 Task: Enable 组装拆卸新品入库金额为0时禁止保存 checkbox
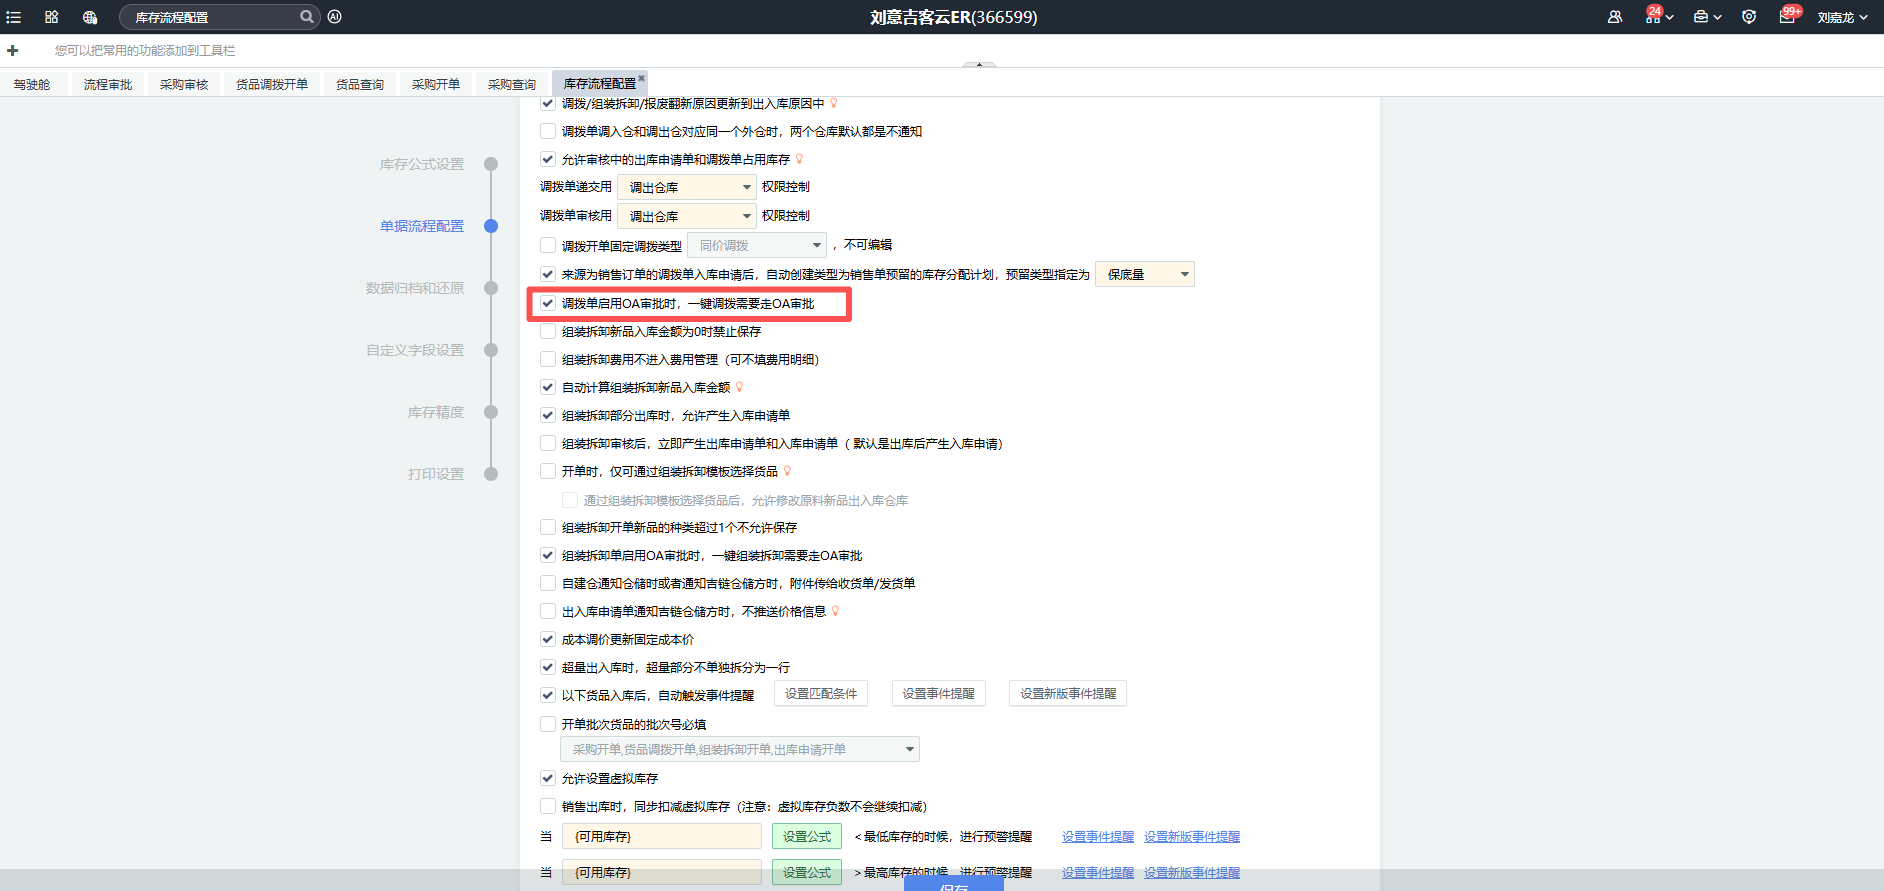click(548, 331)
